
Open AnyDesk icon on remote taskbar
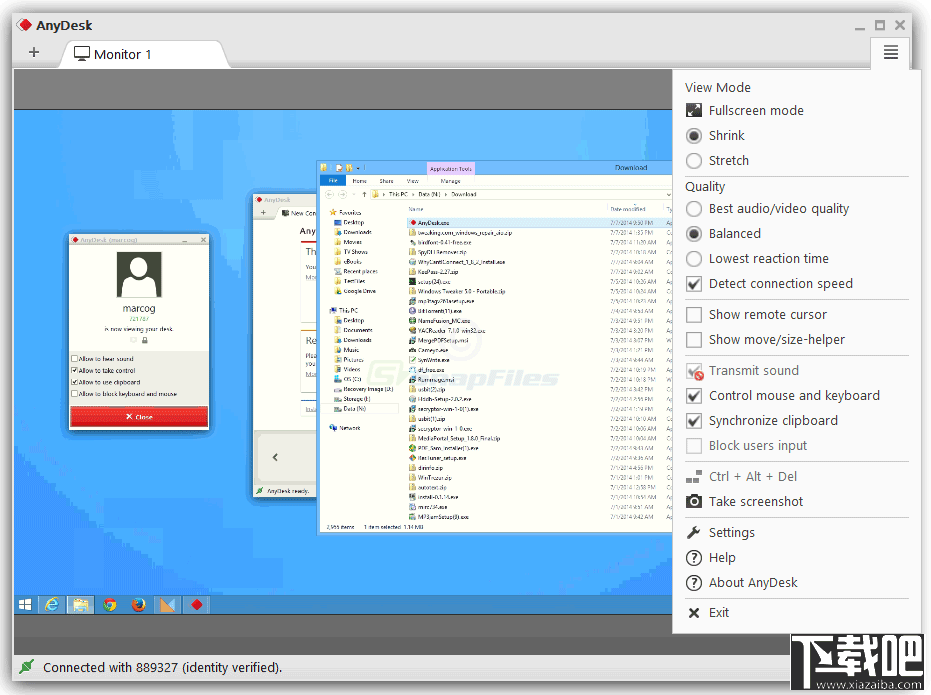[197, 605]
